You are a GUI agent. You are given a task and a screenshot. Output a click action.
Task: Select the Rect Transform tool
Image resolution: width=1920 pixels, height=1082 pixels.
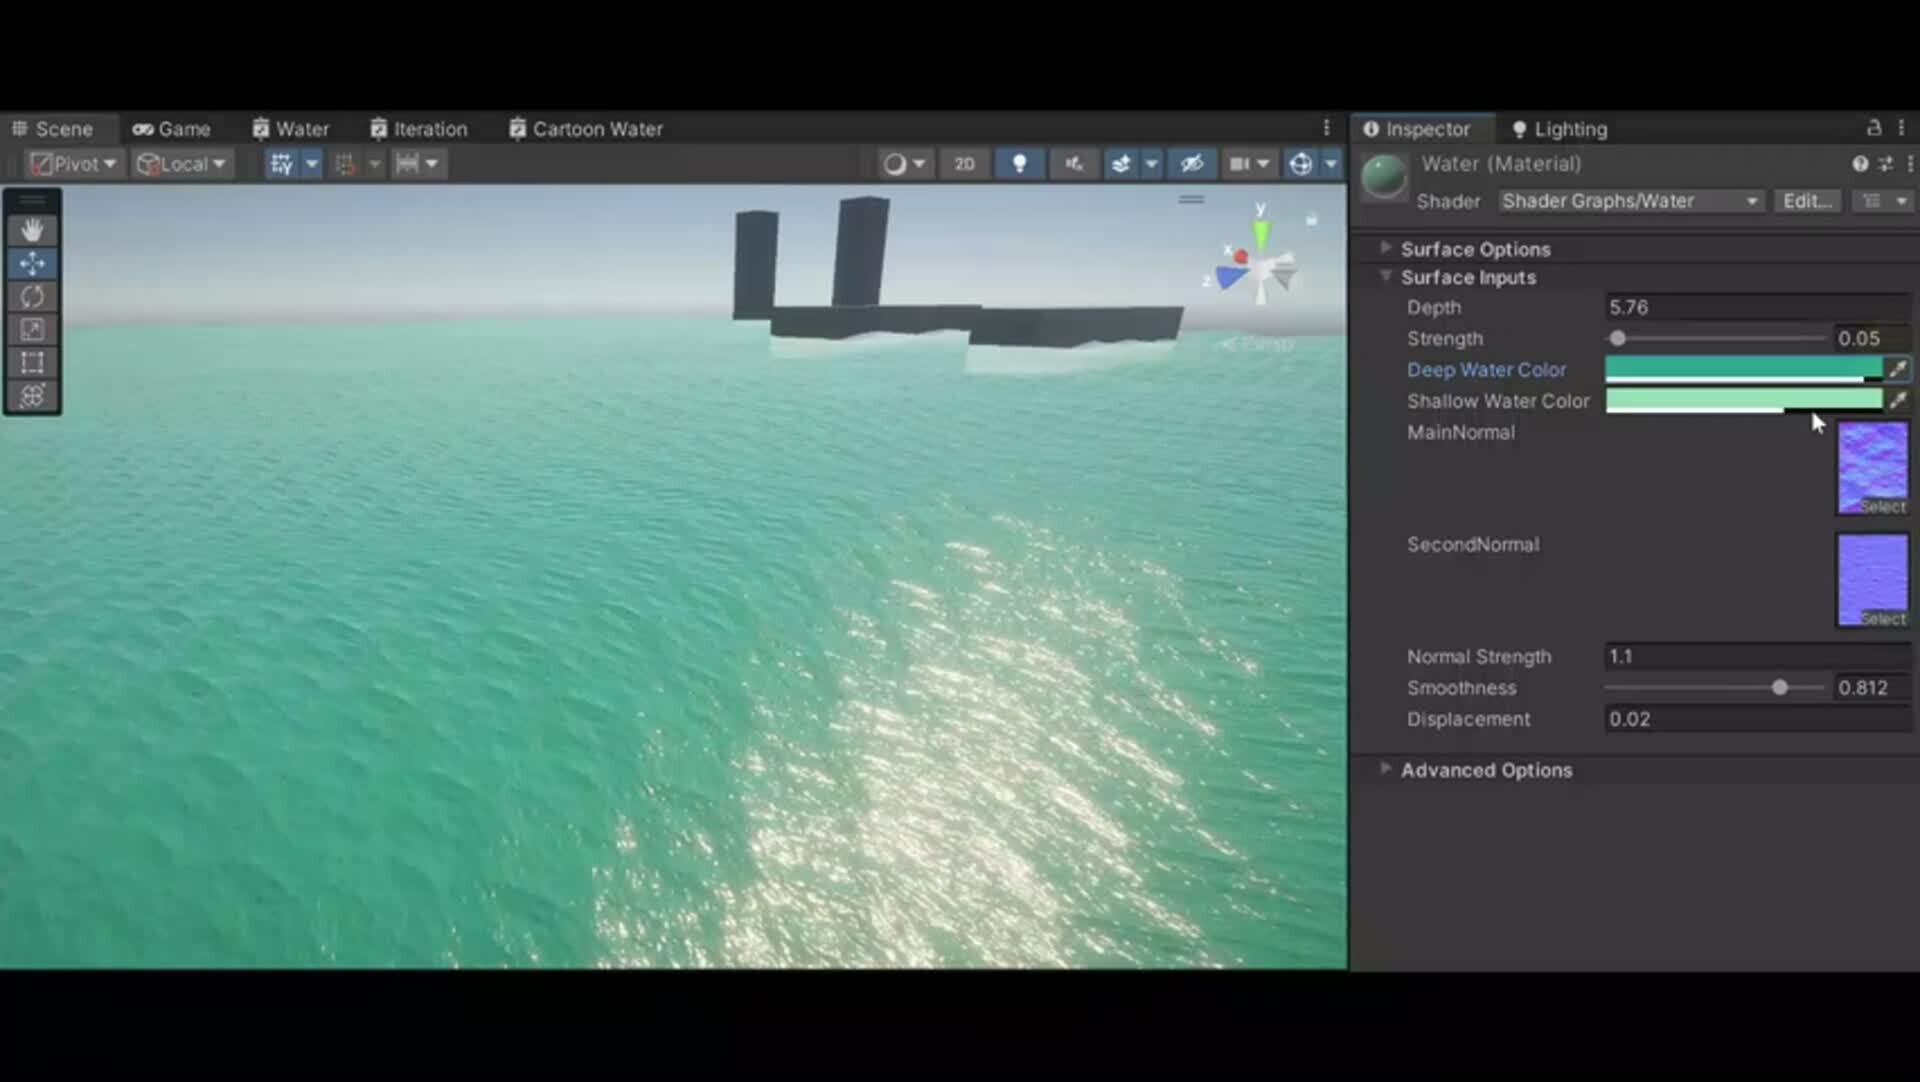coord(32,363)
